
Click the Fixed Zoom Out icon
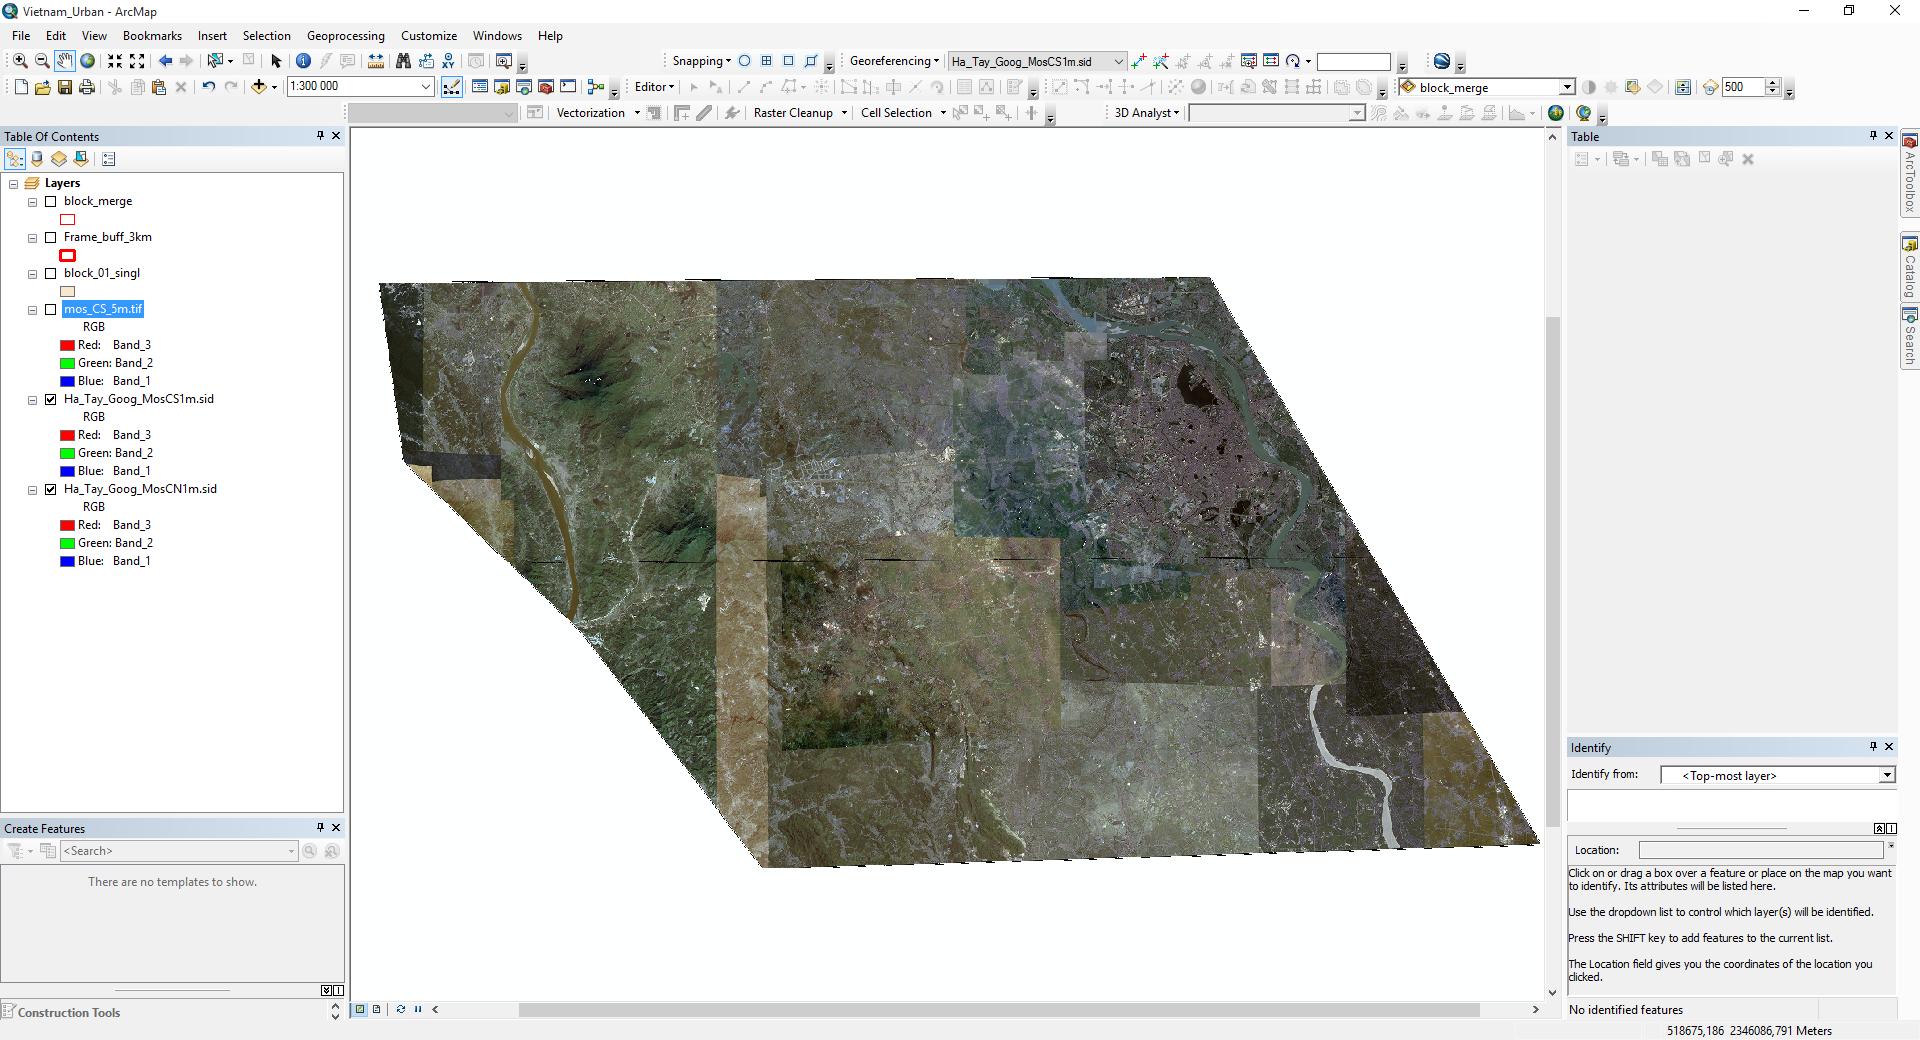(x=137, y=61)
